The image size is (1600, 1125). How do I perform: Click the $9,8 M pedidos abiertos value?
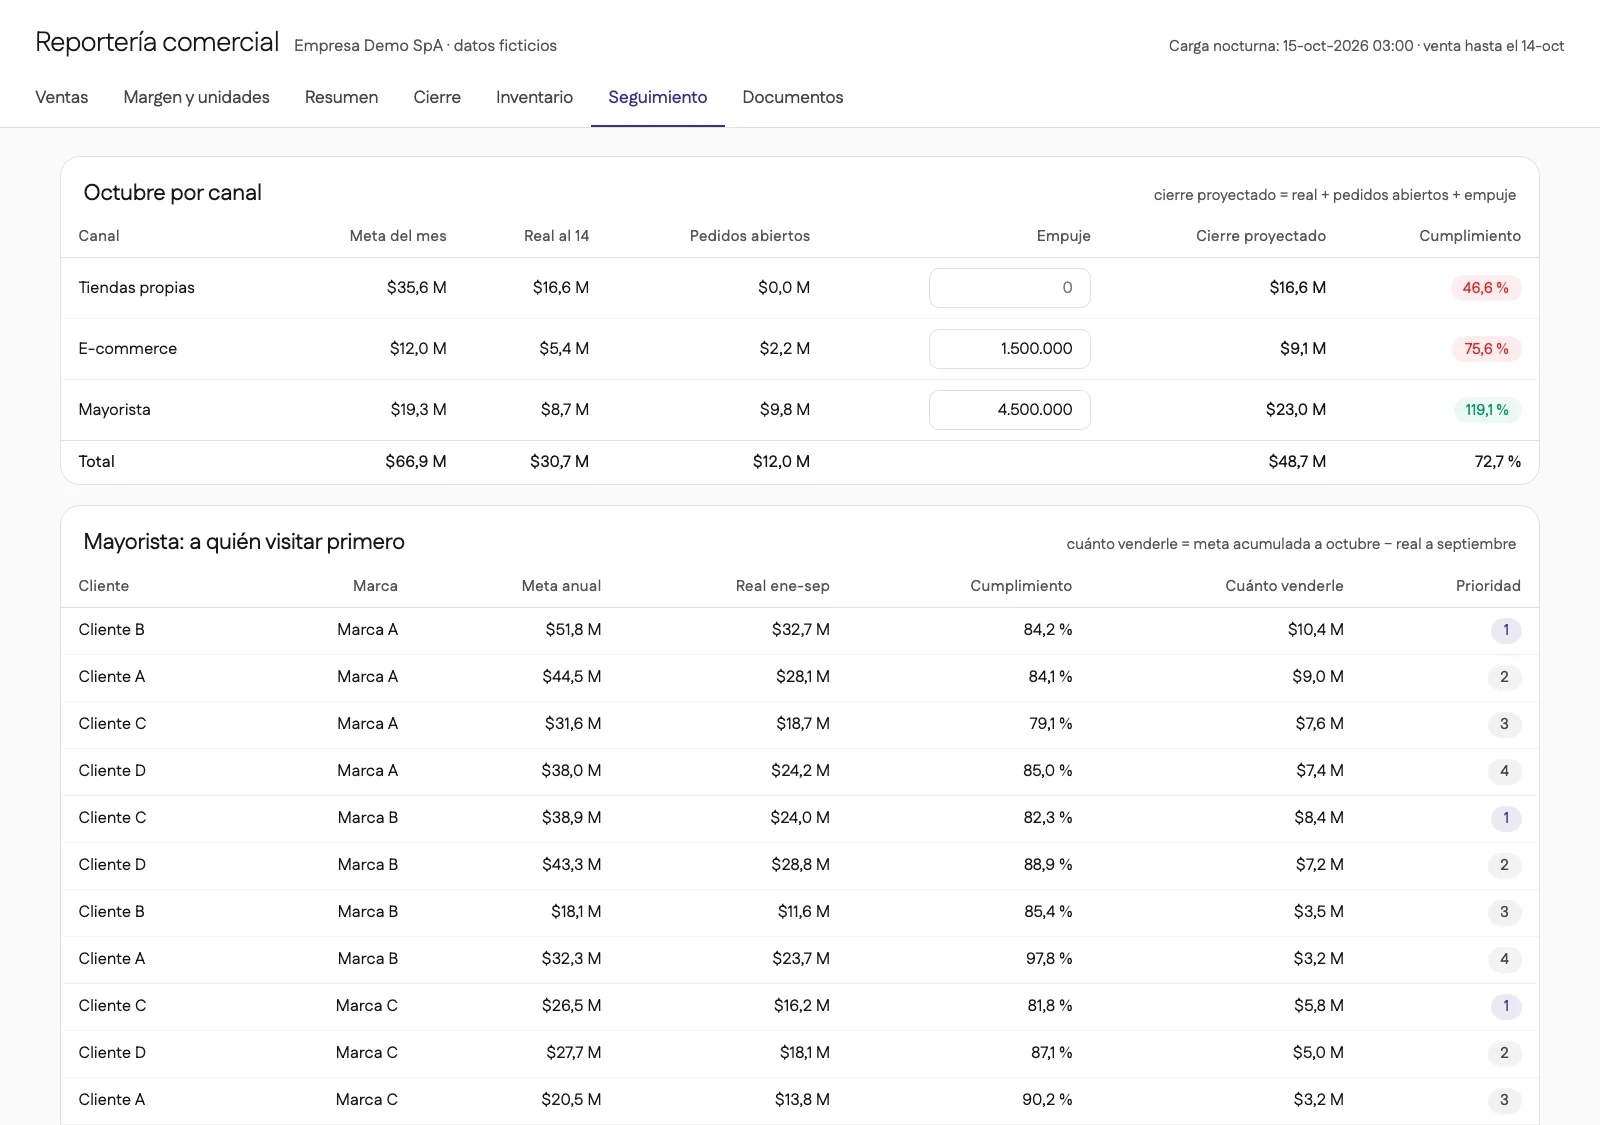coord(784,410)
